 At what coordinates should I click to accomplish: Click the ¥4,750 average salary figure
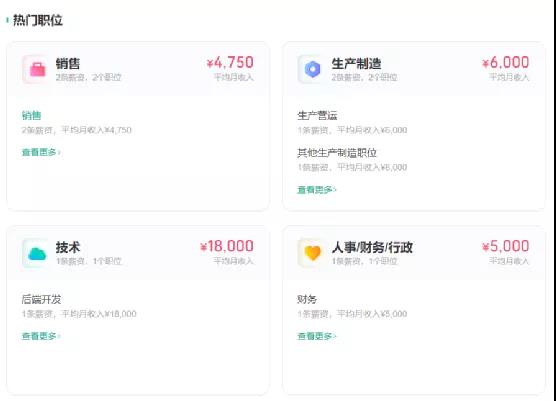[x=230, y=62]
